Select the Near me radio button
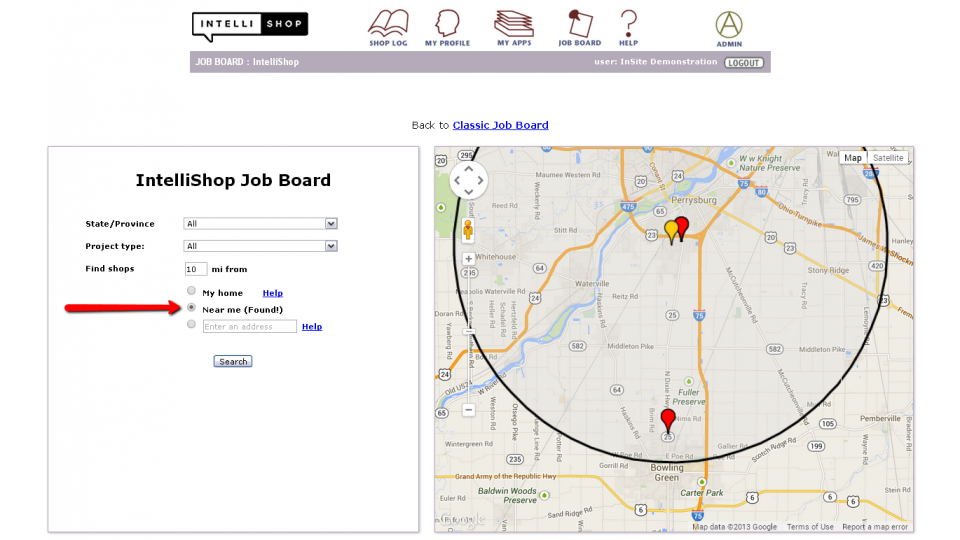This screenshot has height=540, width=960. (192, 309)
